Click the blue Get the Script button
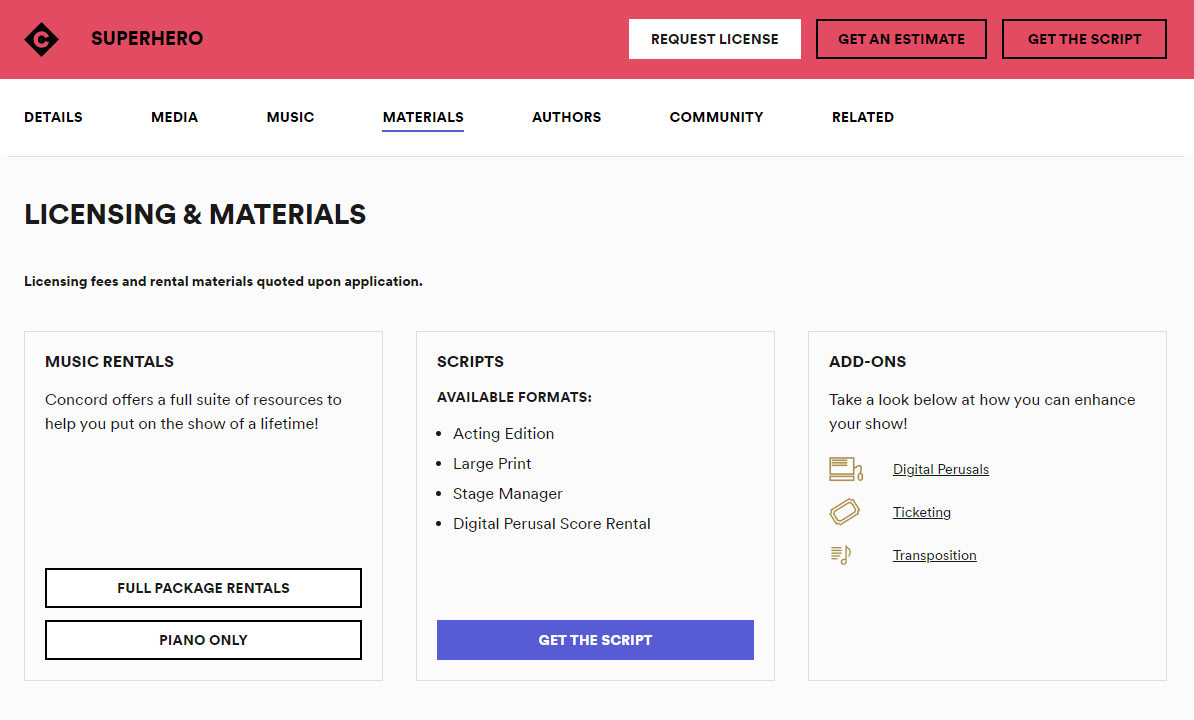The width and height of the screenshot is (1194, 720). (x=595, y=640)
